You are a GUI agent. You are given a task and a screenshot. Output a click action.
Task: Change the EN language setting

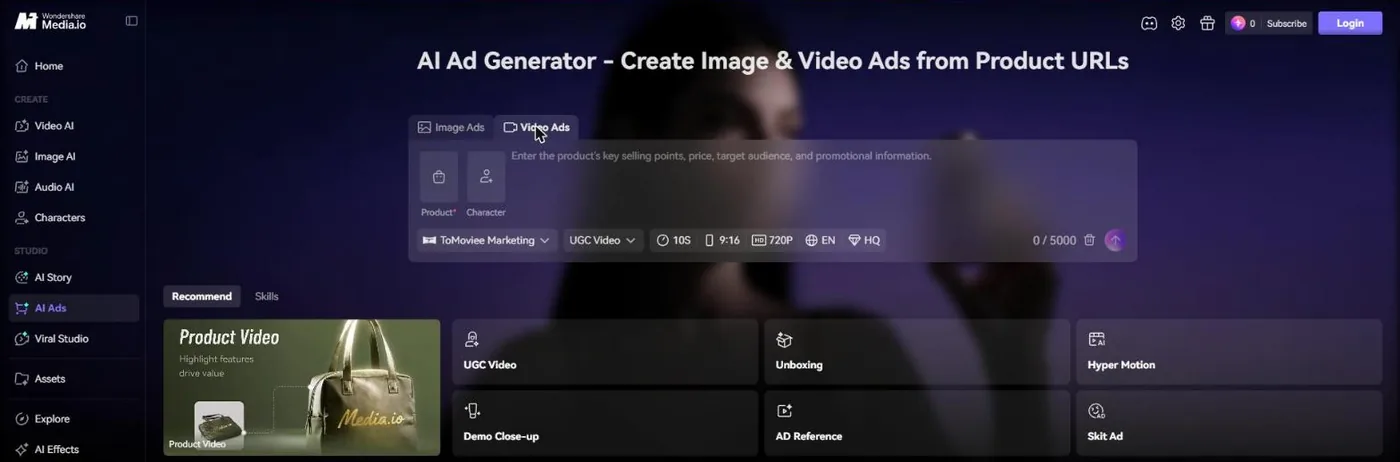coord(820,240)
